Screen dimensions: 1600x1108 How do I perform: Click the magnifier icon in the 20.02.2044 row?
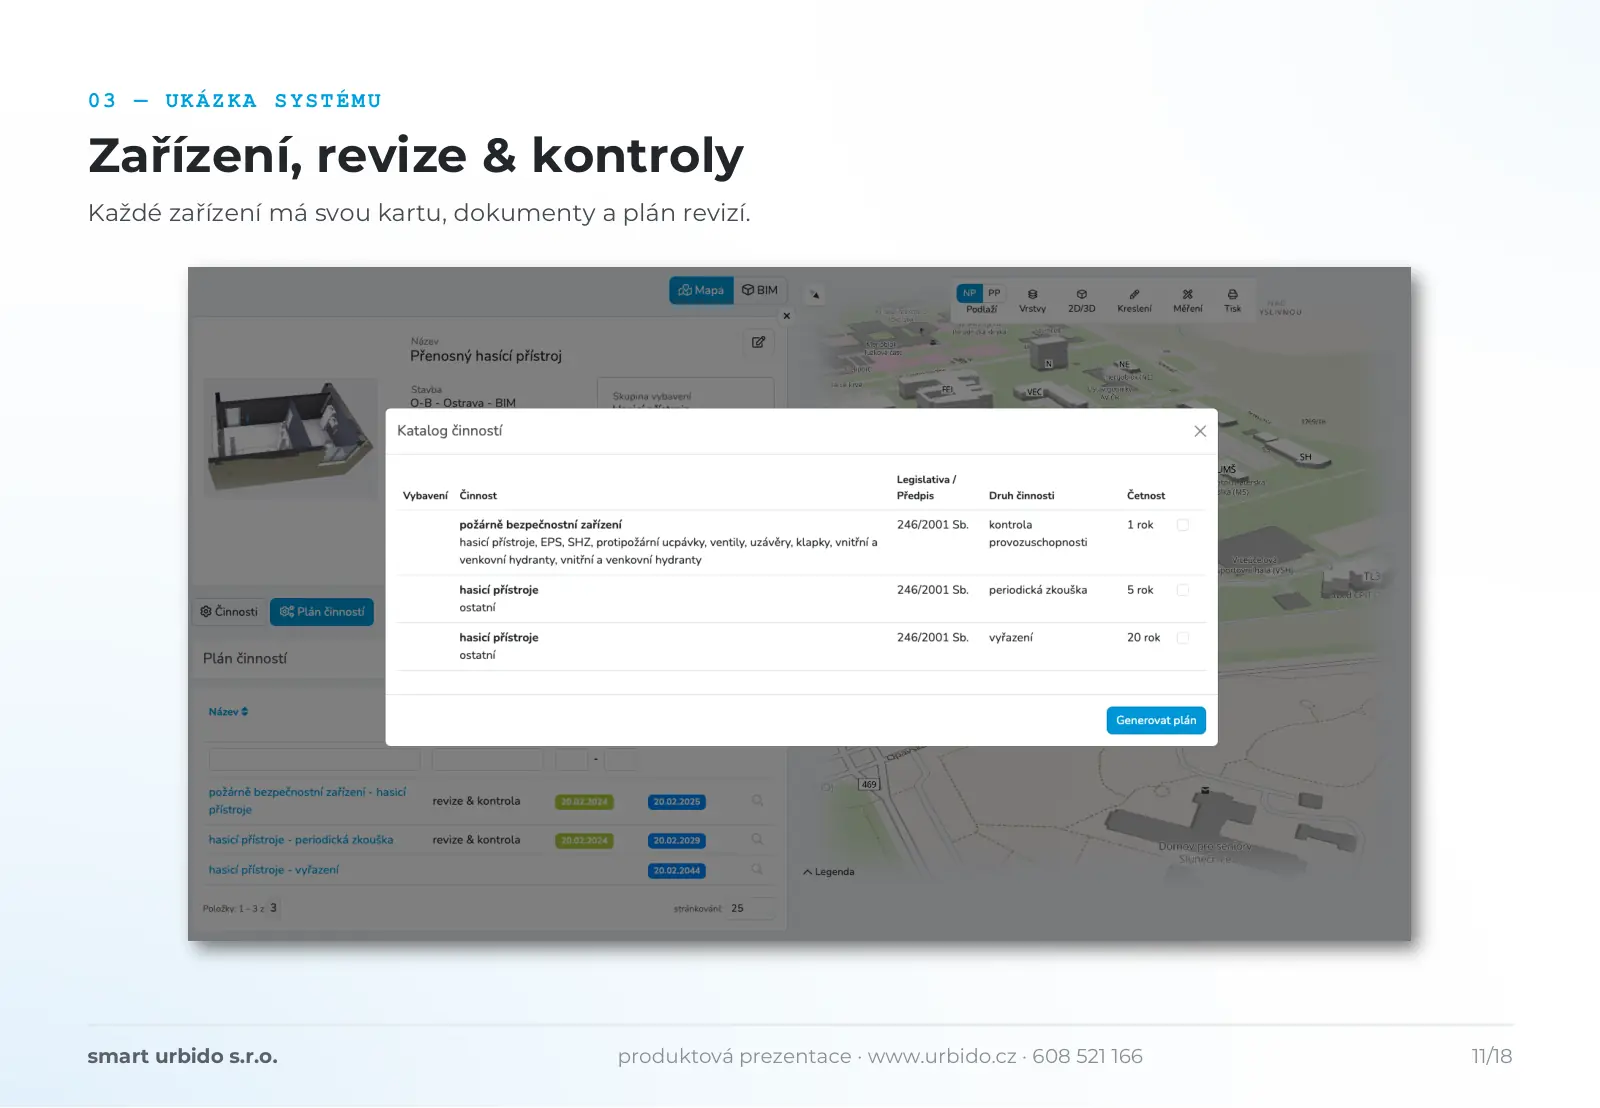click(758, 870)
